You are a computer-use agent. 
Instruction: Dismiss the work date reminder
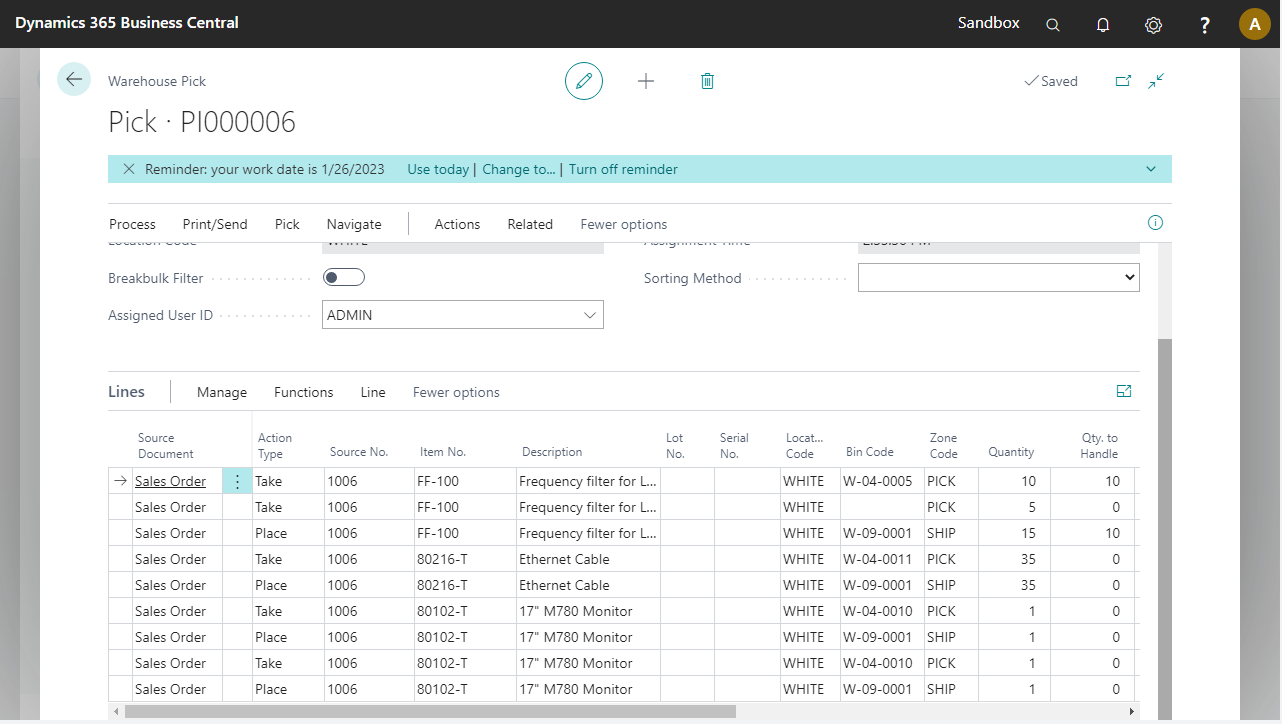(x=129, y=169)
